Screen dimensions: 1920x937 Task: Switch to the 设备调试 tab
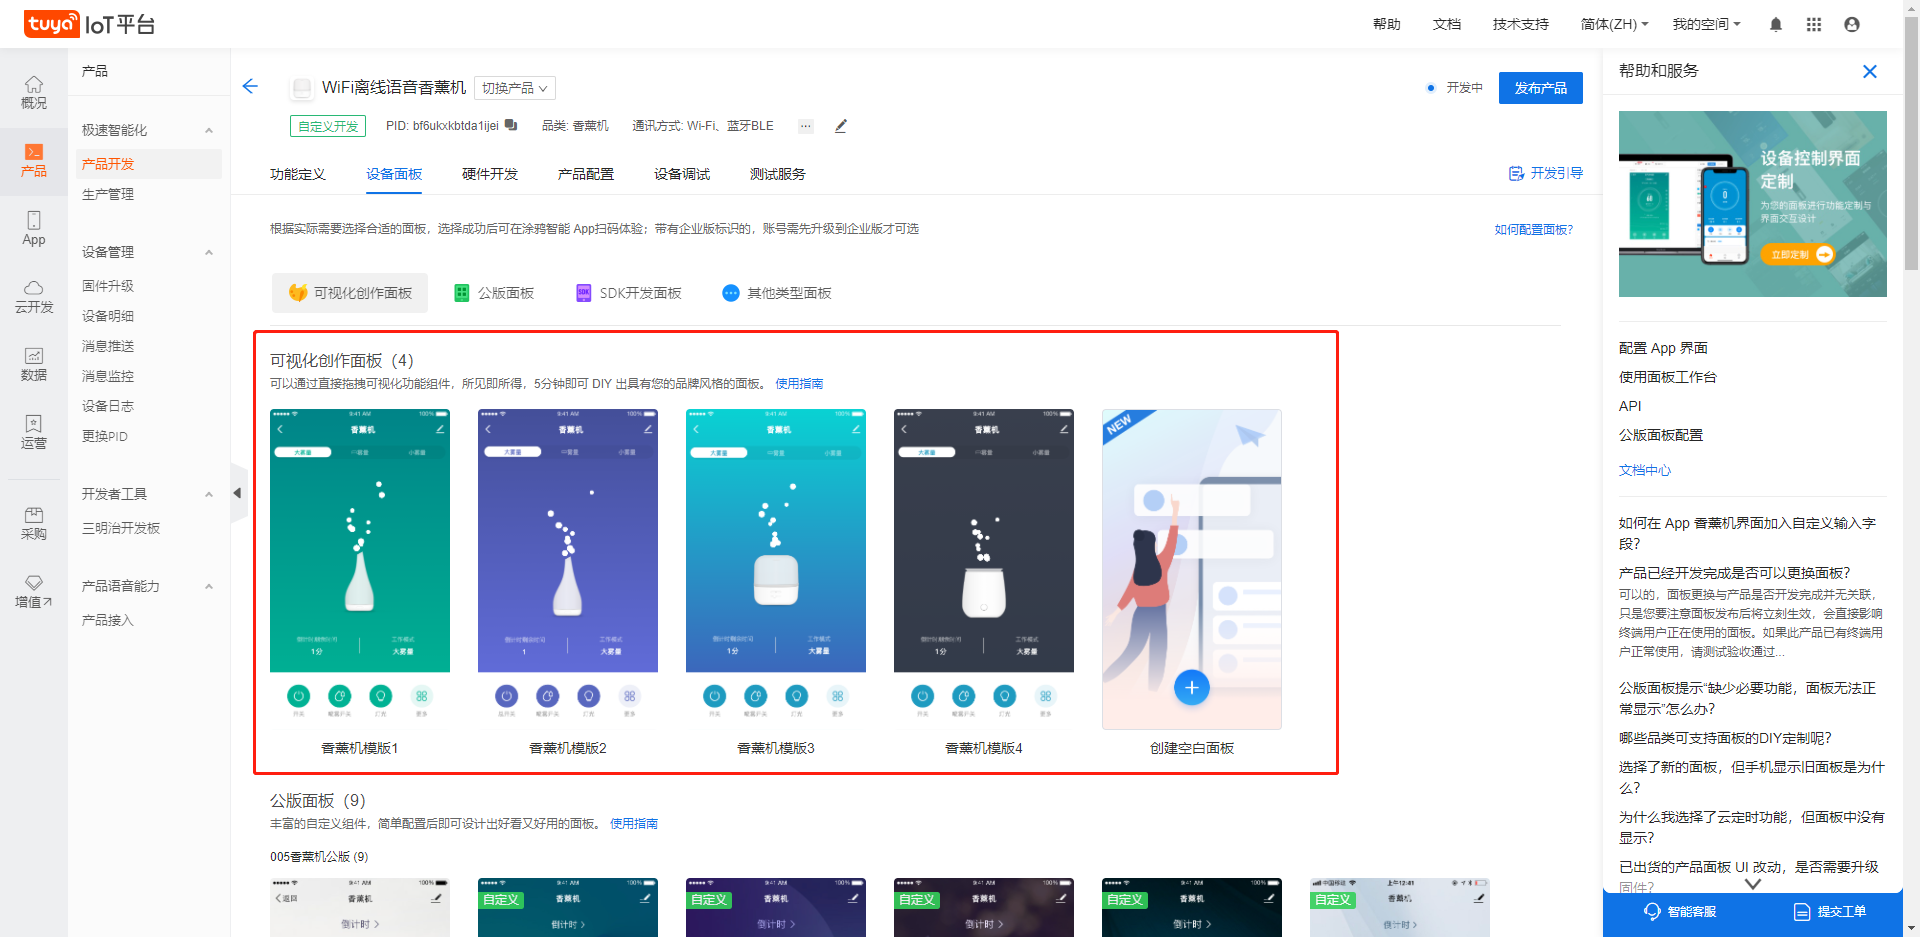point(682,174)
